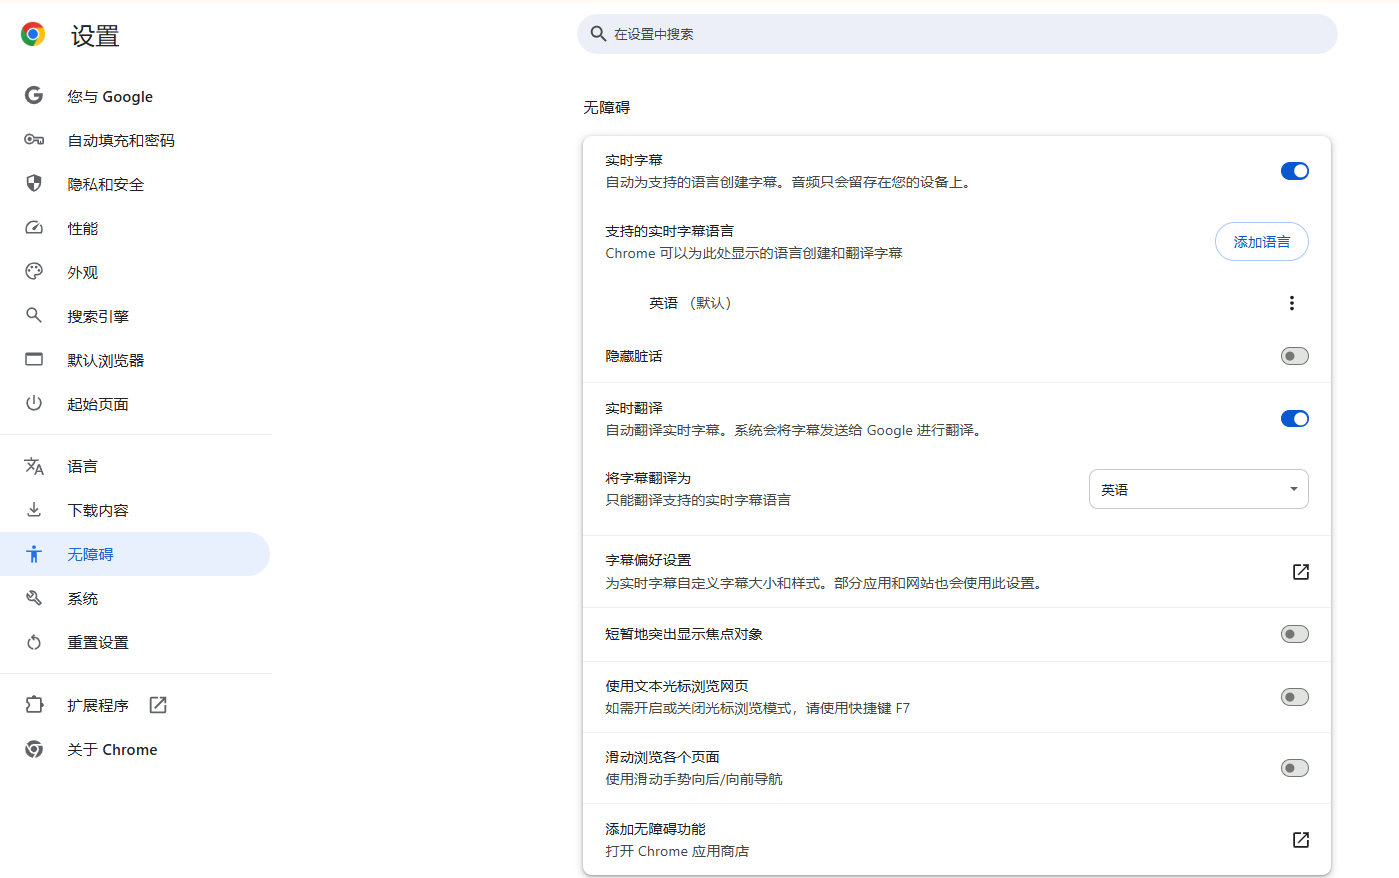Click the 支持的实时字幕语言 label
The image size is (1399, 878).
click(x=669, y=231)
